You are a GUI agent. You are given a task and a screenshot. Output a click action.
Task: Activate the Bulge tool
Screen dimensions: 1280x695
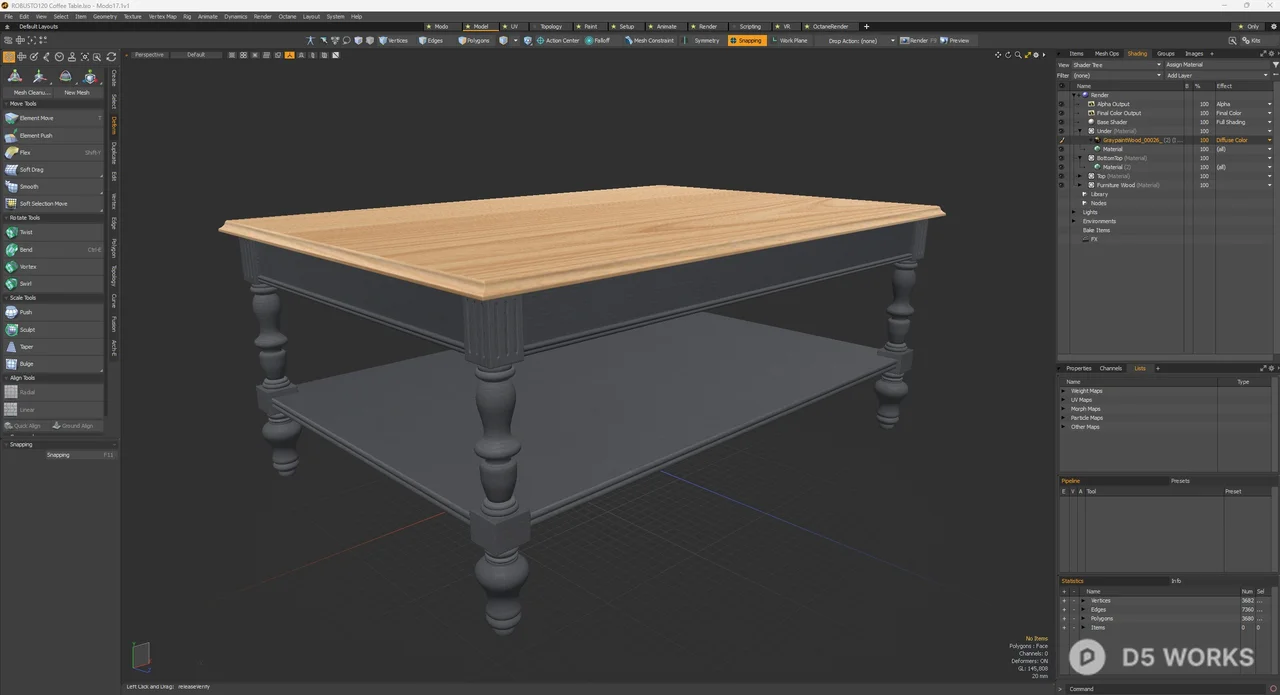pyautogui.click(x=53, y=364)
